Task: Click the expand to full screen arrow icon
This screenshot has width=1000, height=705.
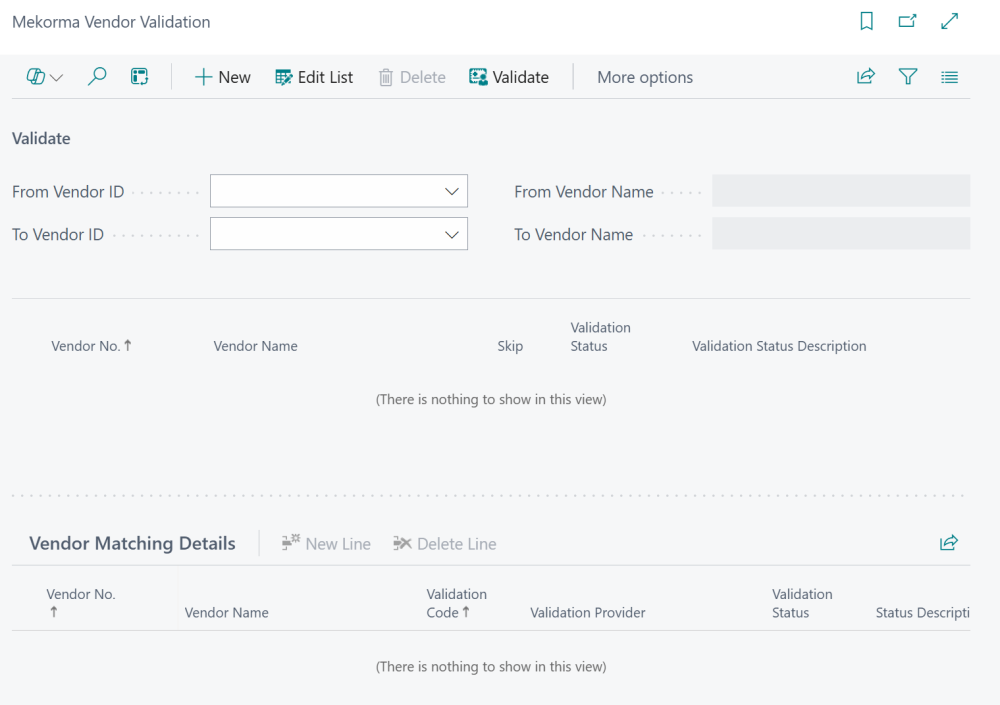Action: [x=949, y=21]
